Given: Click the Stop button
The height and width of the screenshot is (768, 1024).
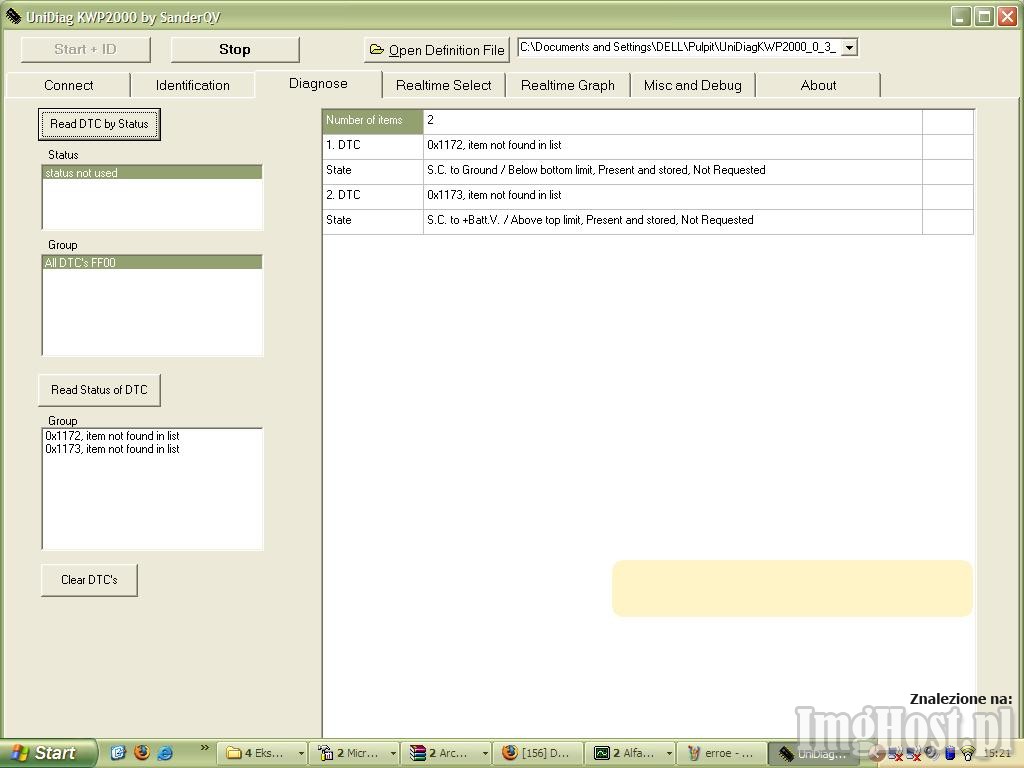Looking at the screenshot, I should 235,50.
